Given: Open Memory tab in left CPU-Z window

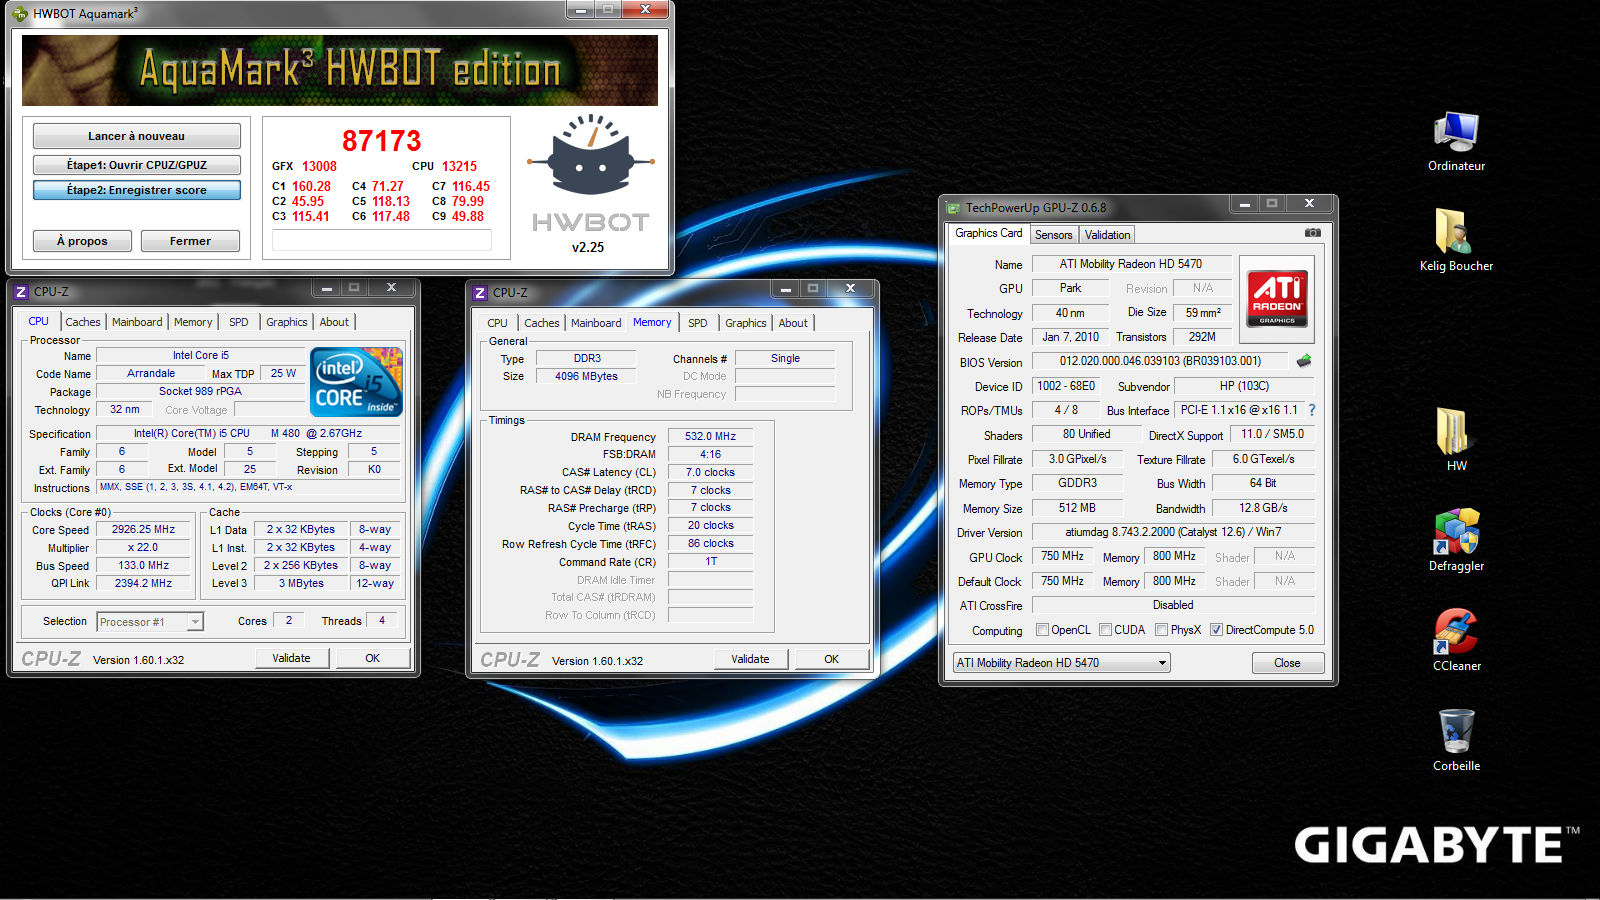Looking at the screenshot, I should [193, 322].
